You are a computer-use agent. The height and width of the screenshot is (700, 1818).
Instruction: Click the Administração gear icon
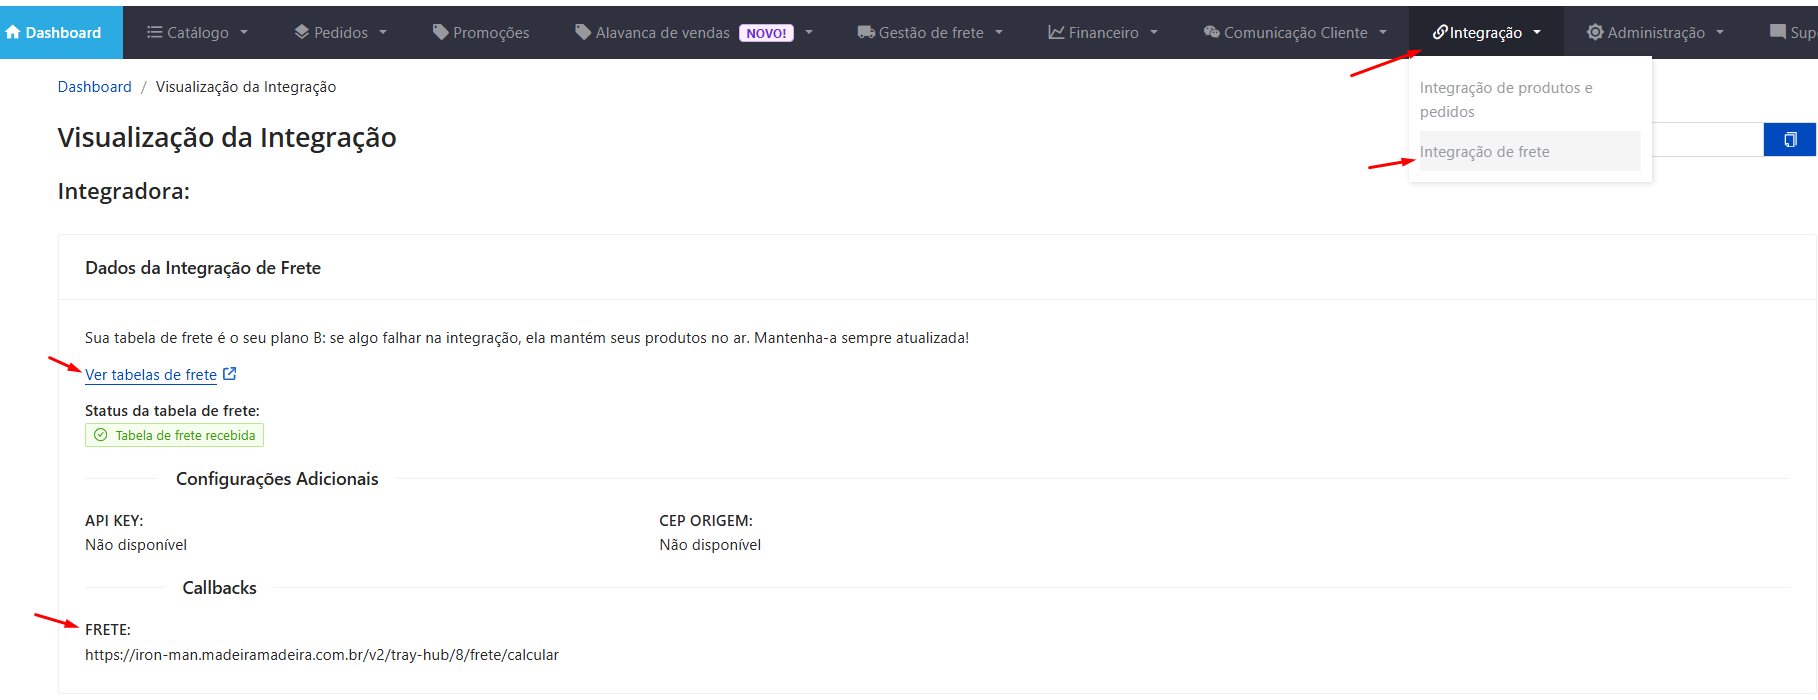coord(1595,33)
